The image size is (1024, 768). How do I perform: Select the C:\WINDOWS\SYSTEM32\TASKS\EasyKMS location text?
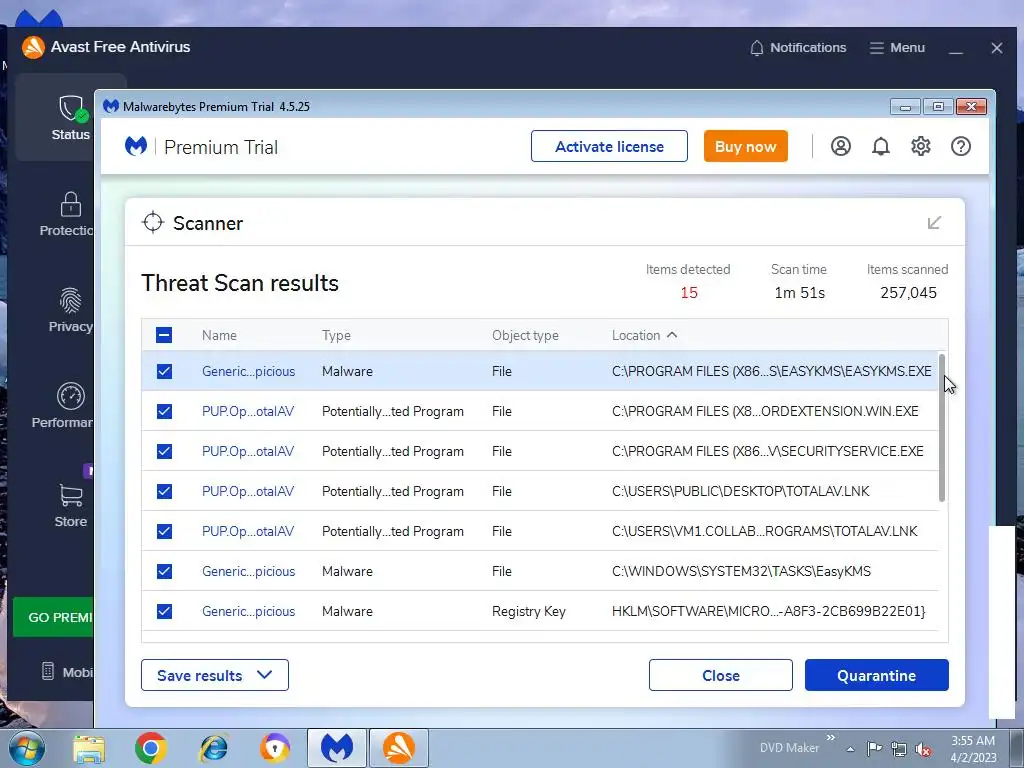pos(741,571)
